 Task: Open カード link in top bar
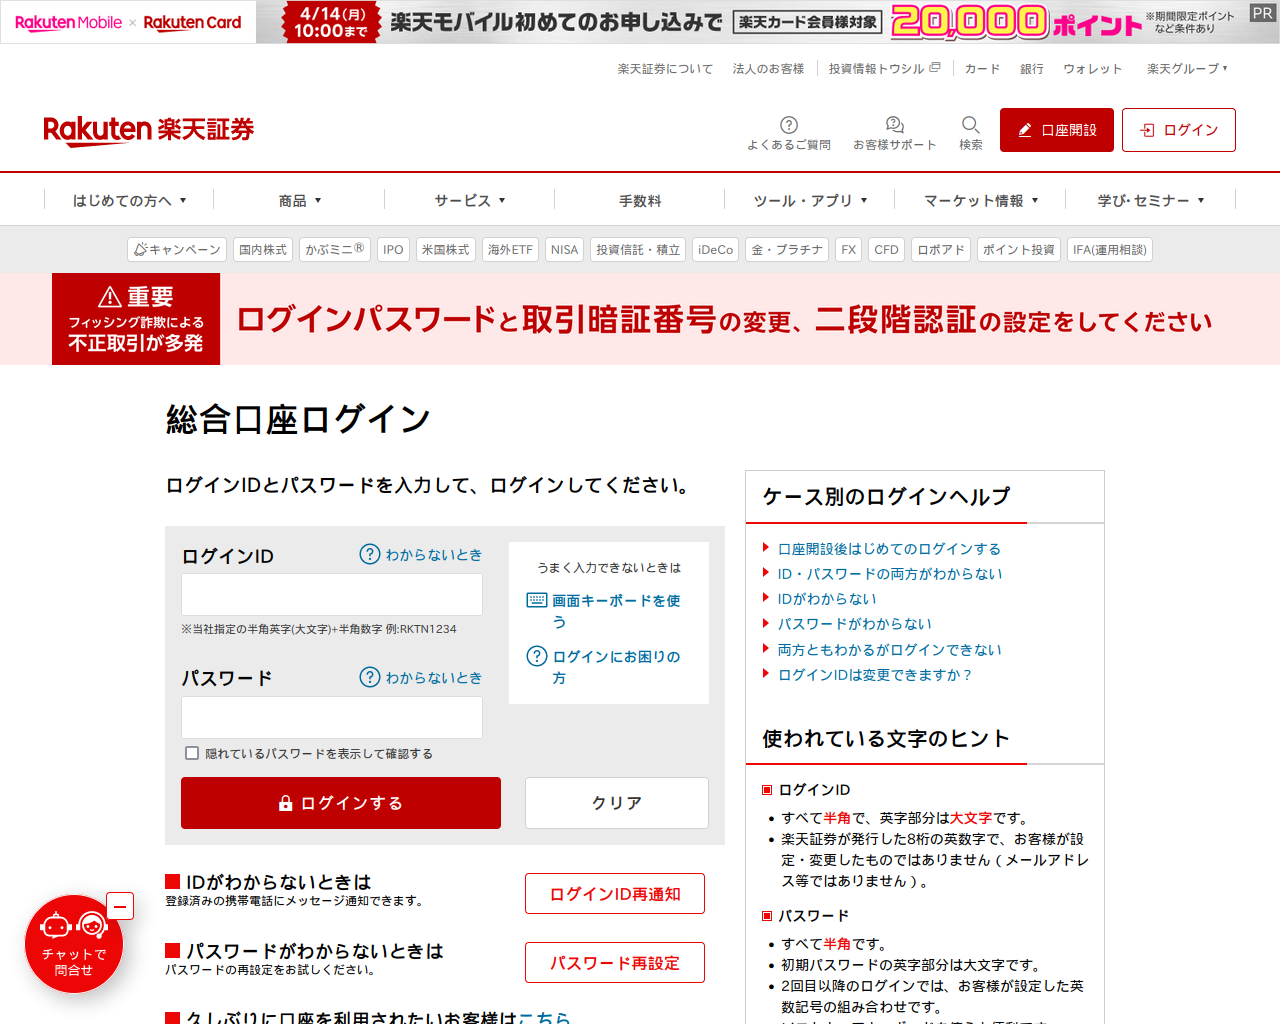coord(982,69)
